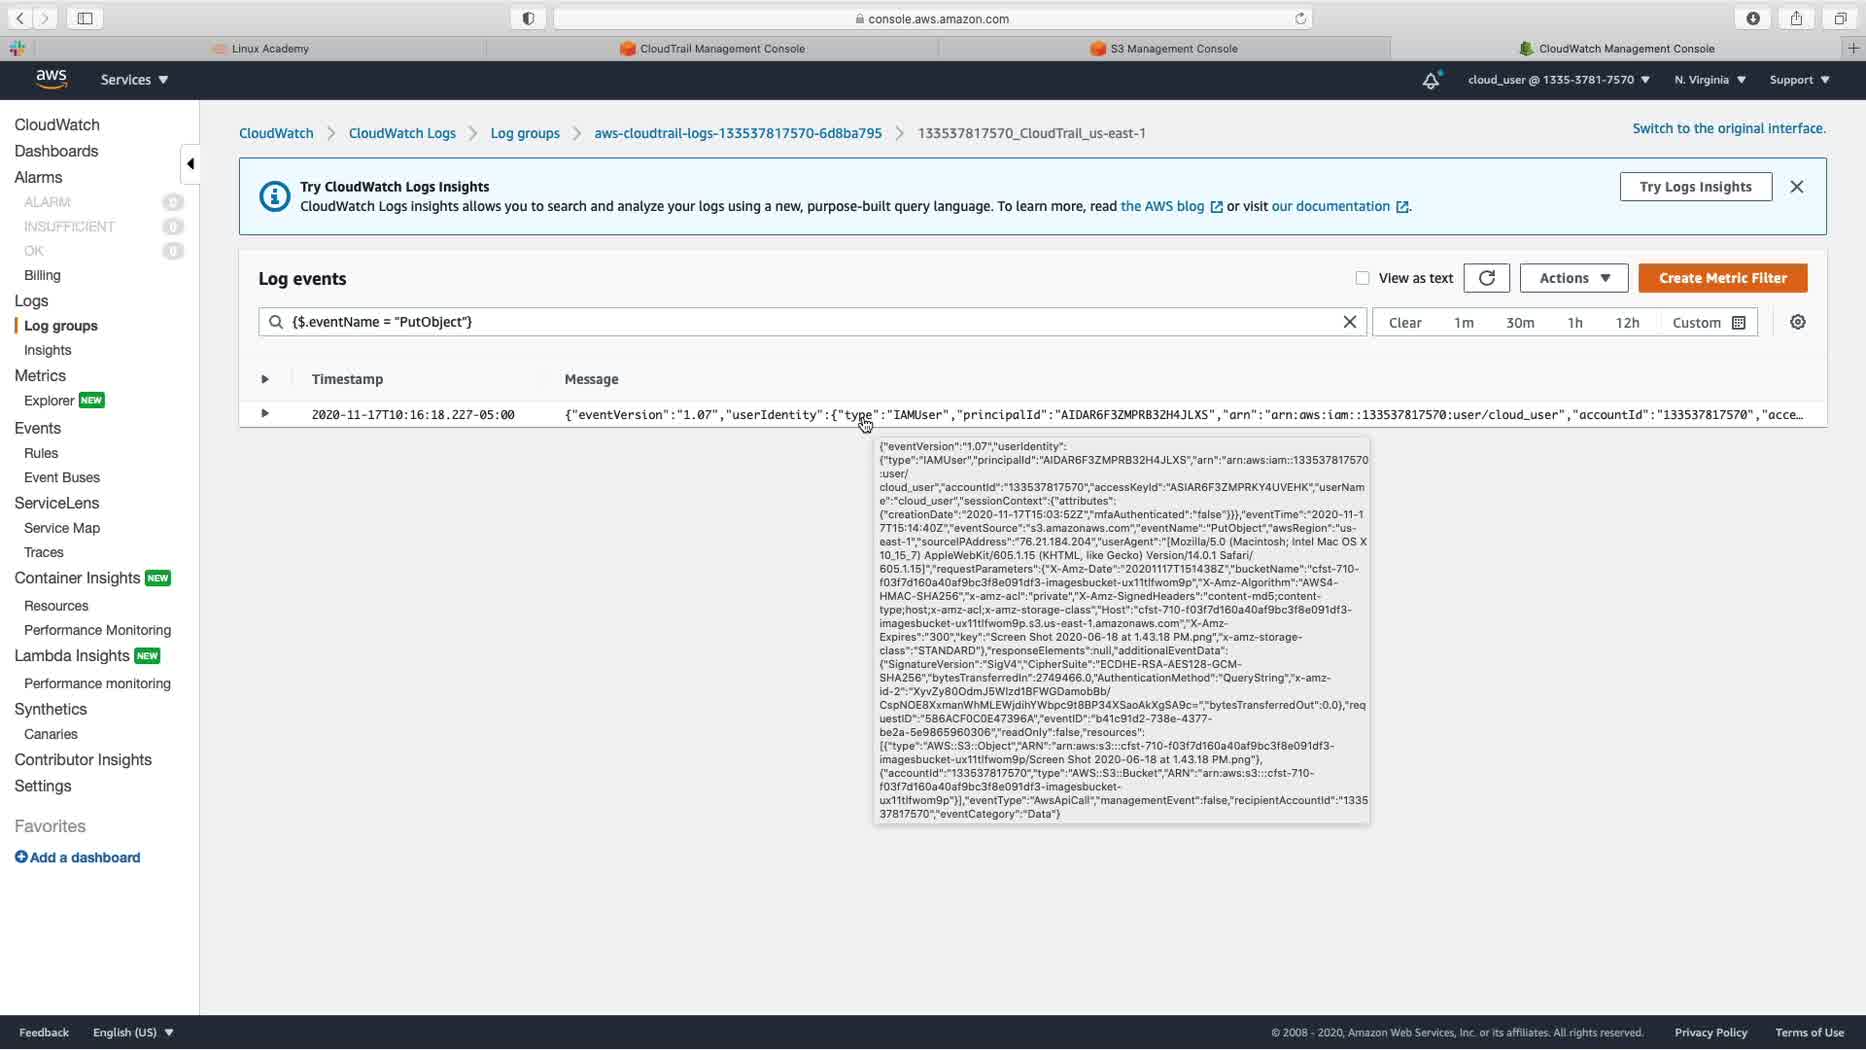This screenshot has height=1050, width=1866.
Task: Expand all rows using header arrow
Action: pos(265,379)
